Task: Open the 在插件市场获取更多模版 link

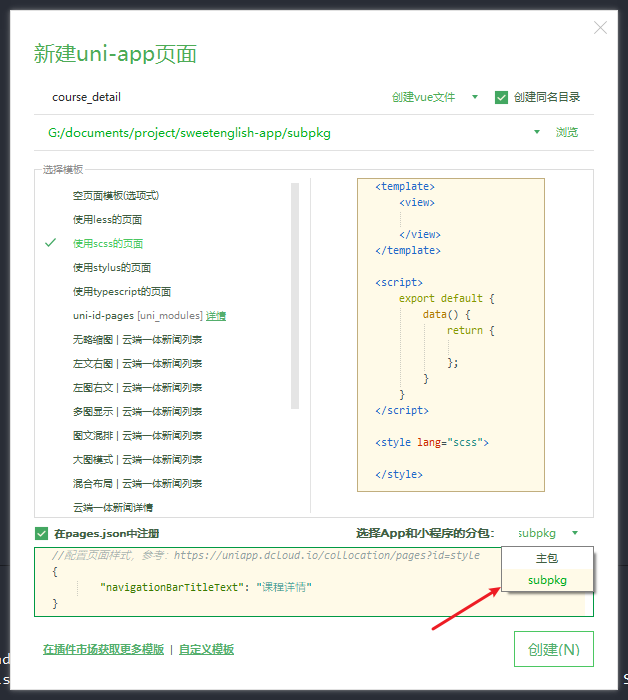Action: click(x=104, y=649)
